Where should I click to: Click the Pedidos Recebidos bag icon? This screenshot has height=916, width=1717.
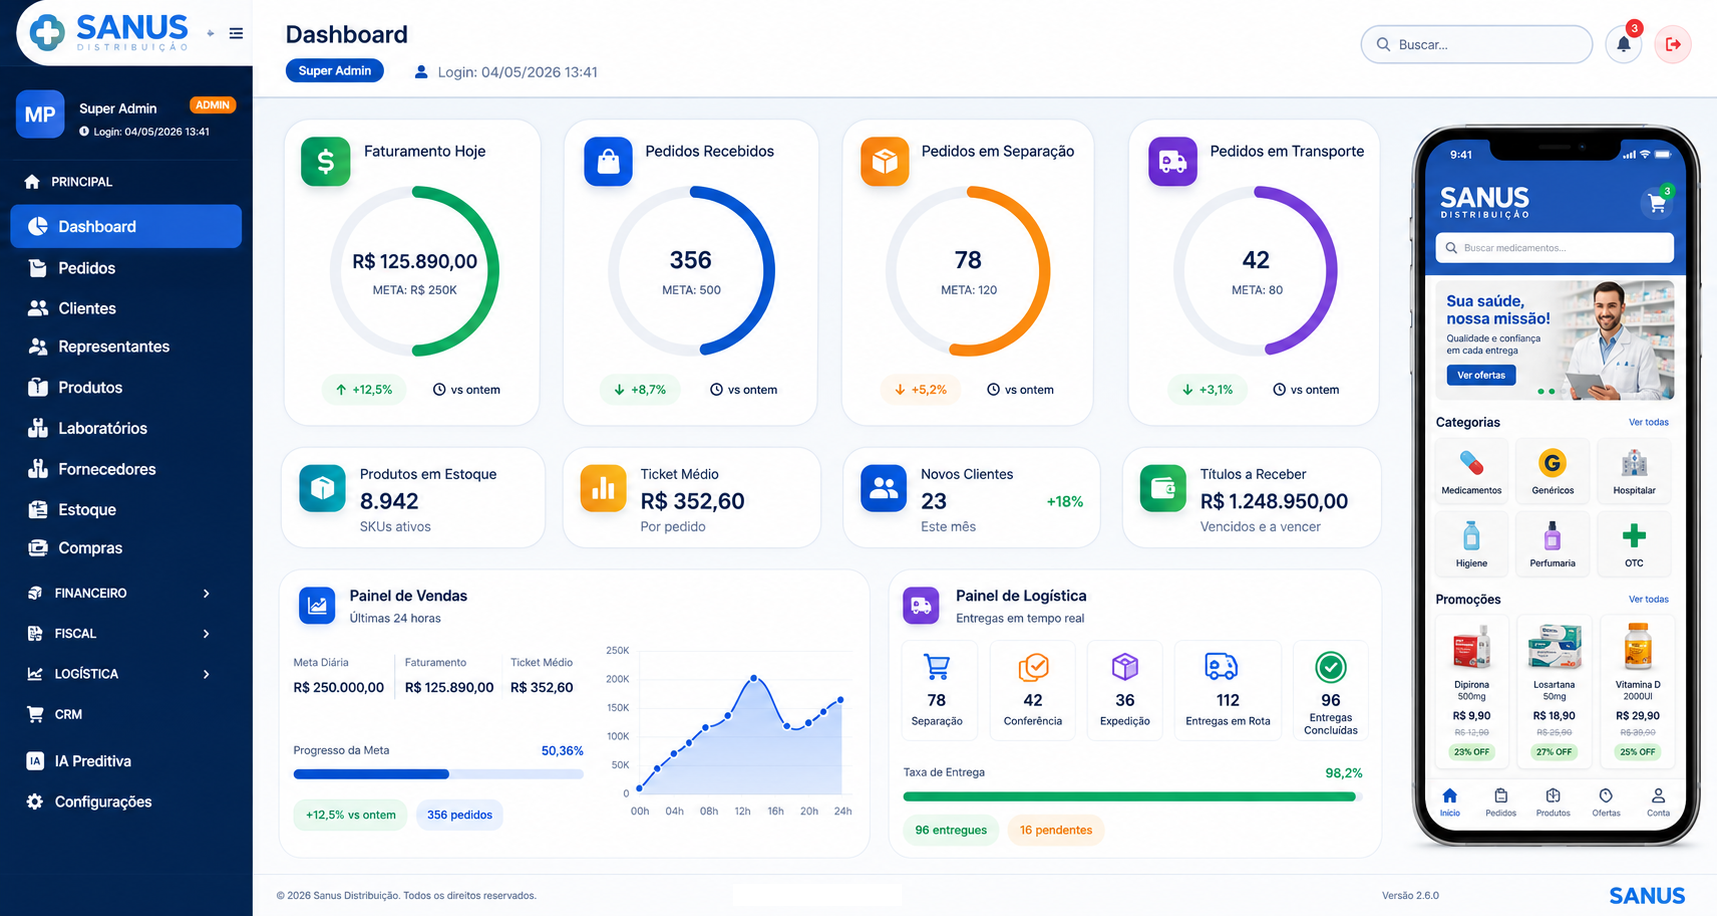(608, 162)
